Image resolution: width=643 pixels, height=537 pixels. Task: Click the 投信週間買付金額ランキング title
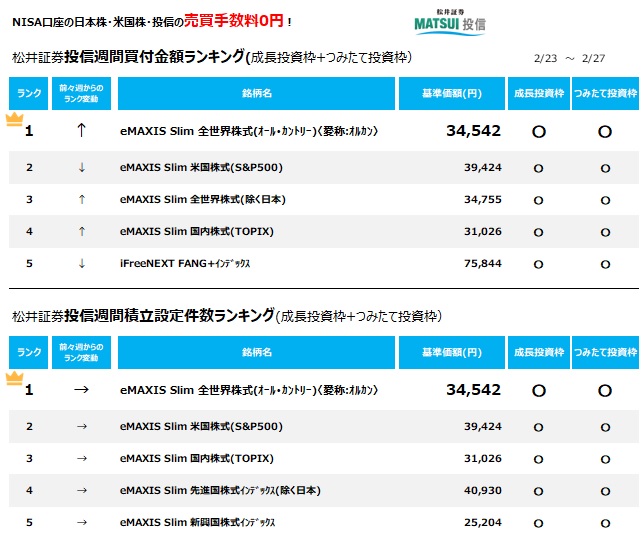[155, 57]
